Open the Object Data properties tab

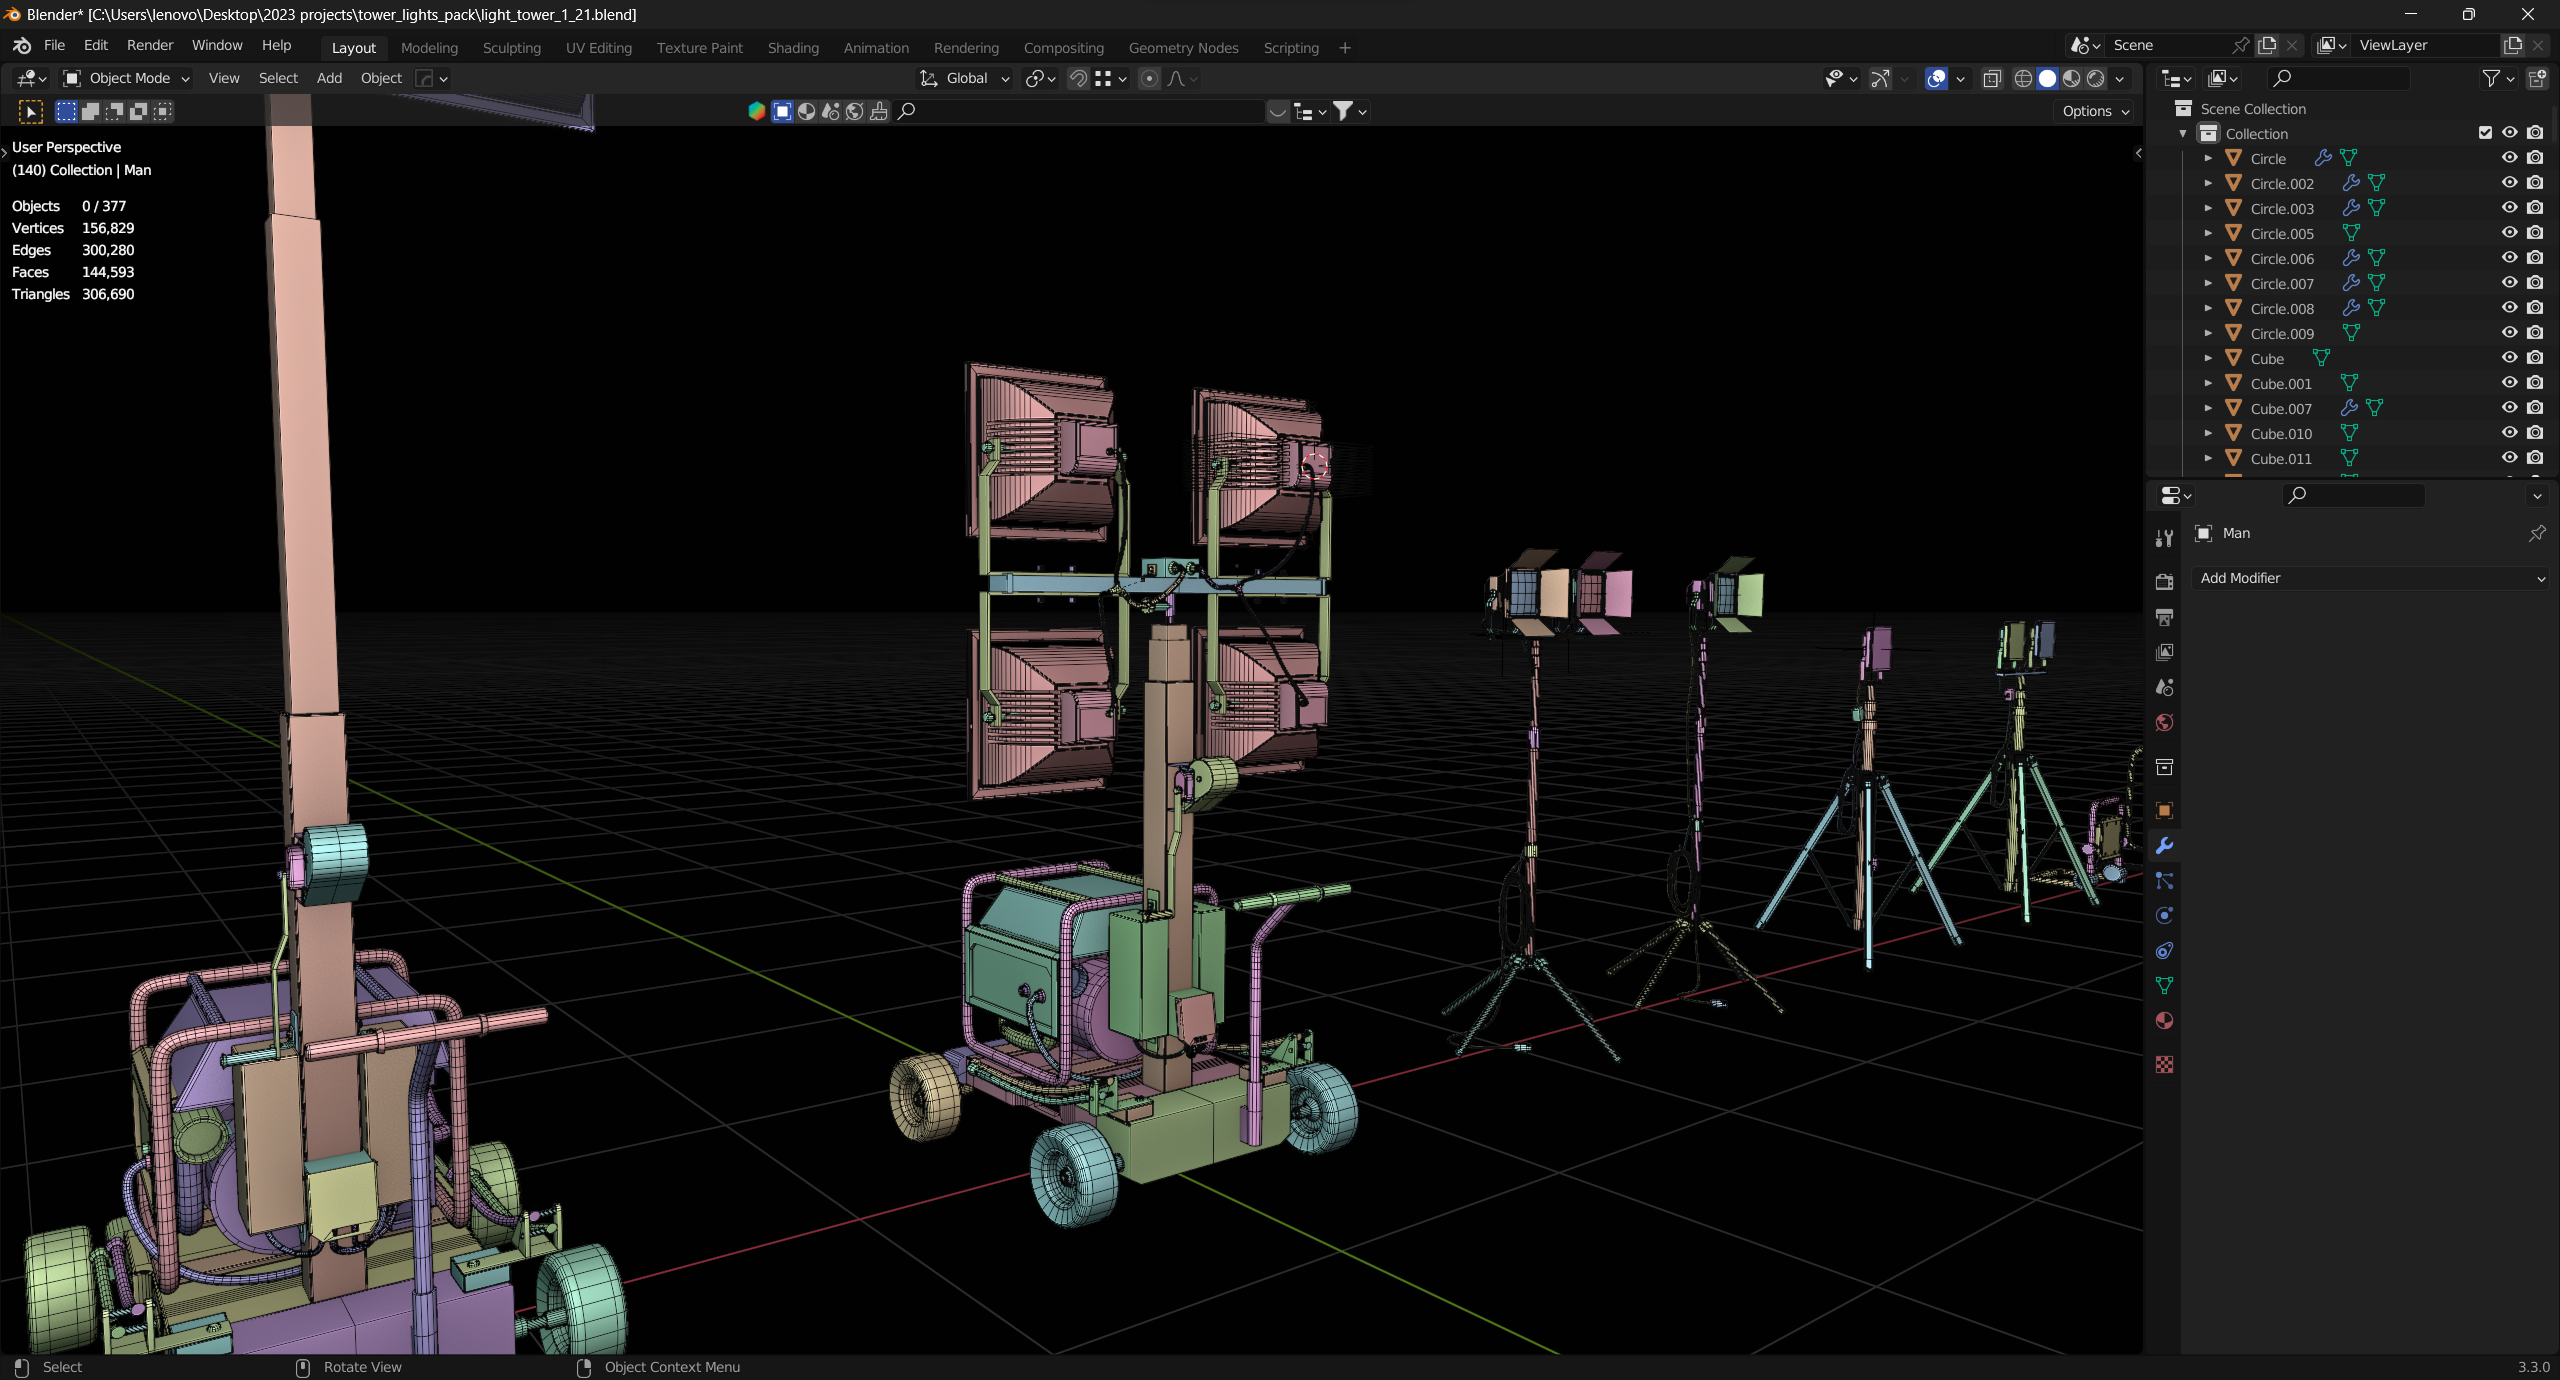2164,986
